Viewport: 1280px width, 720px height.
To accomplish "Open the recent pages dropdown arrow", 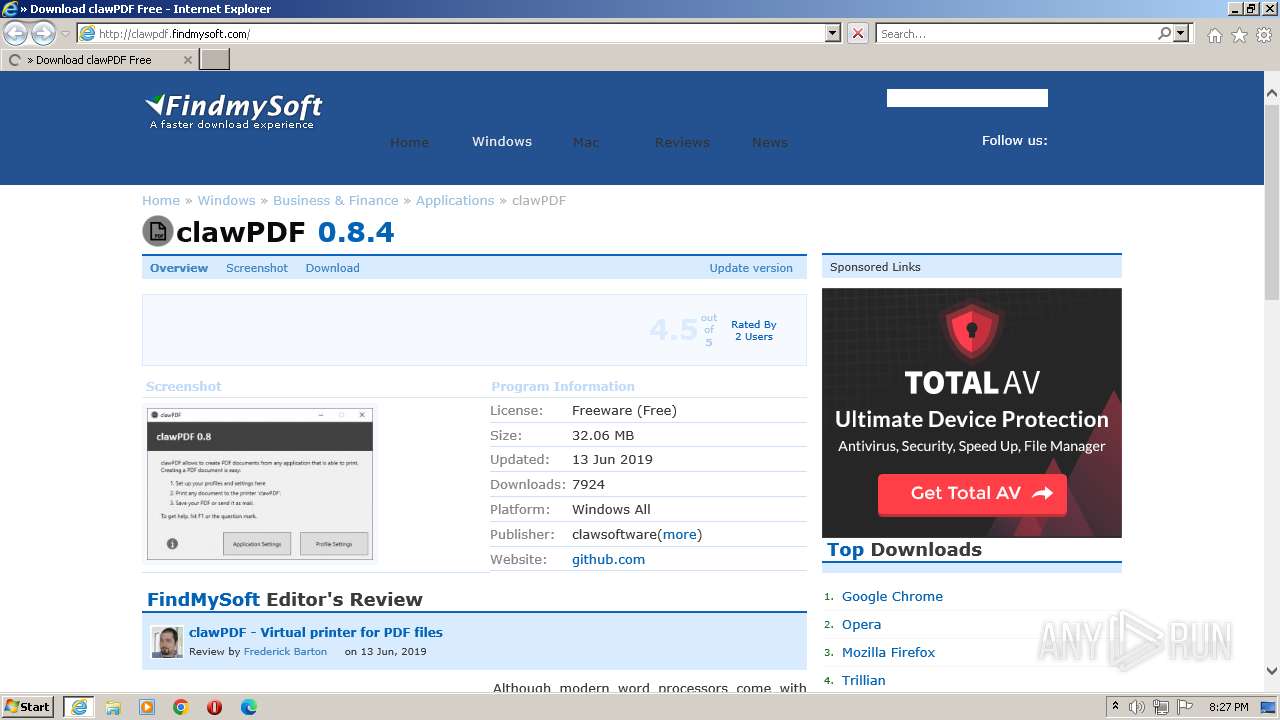I will [65, 34].
